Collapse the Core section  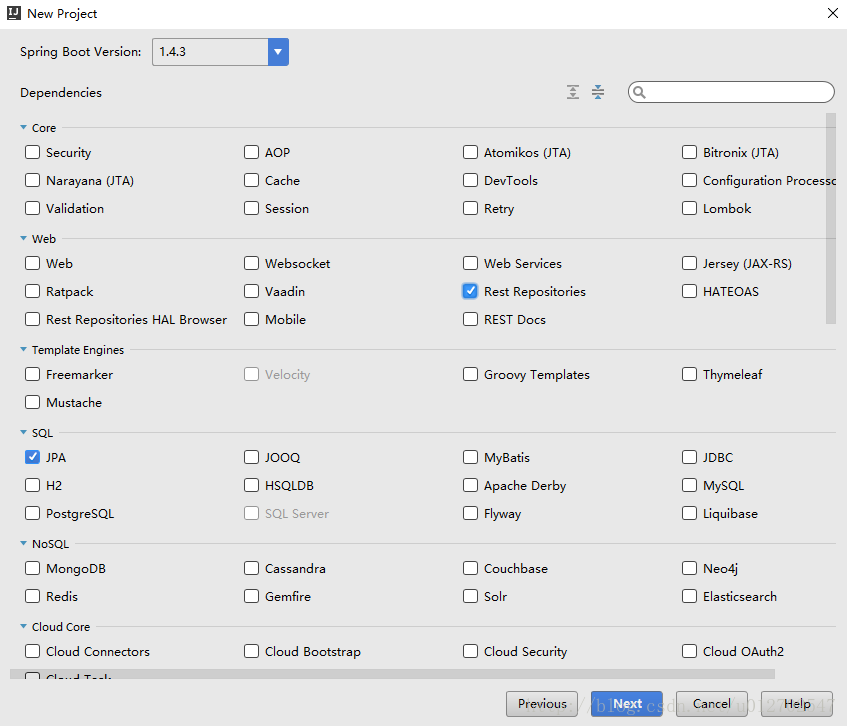pos(23,128)
